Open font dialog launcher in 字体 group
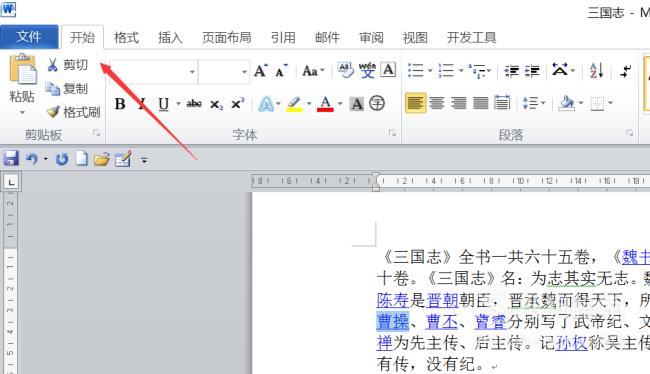650x374 pixels. 392,133
